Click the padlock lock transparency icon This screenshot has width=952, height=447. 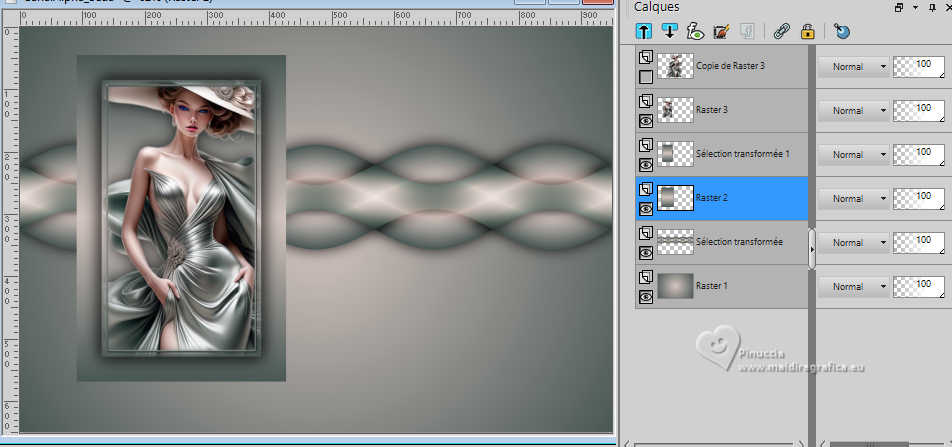(807, 31)
